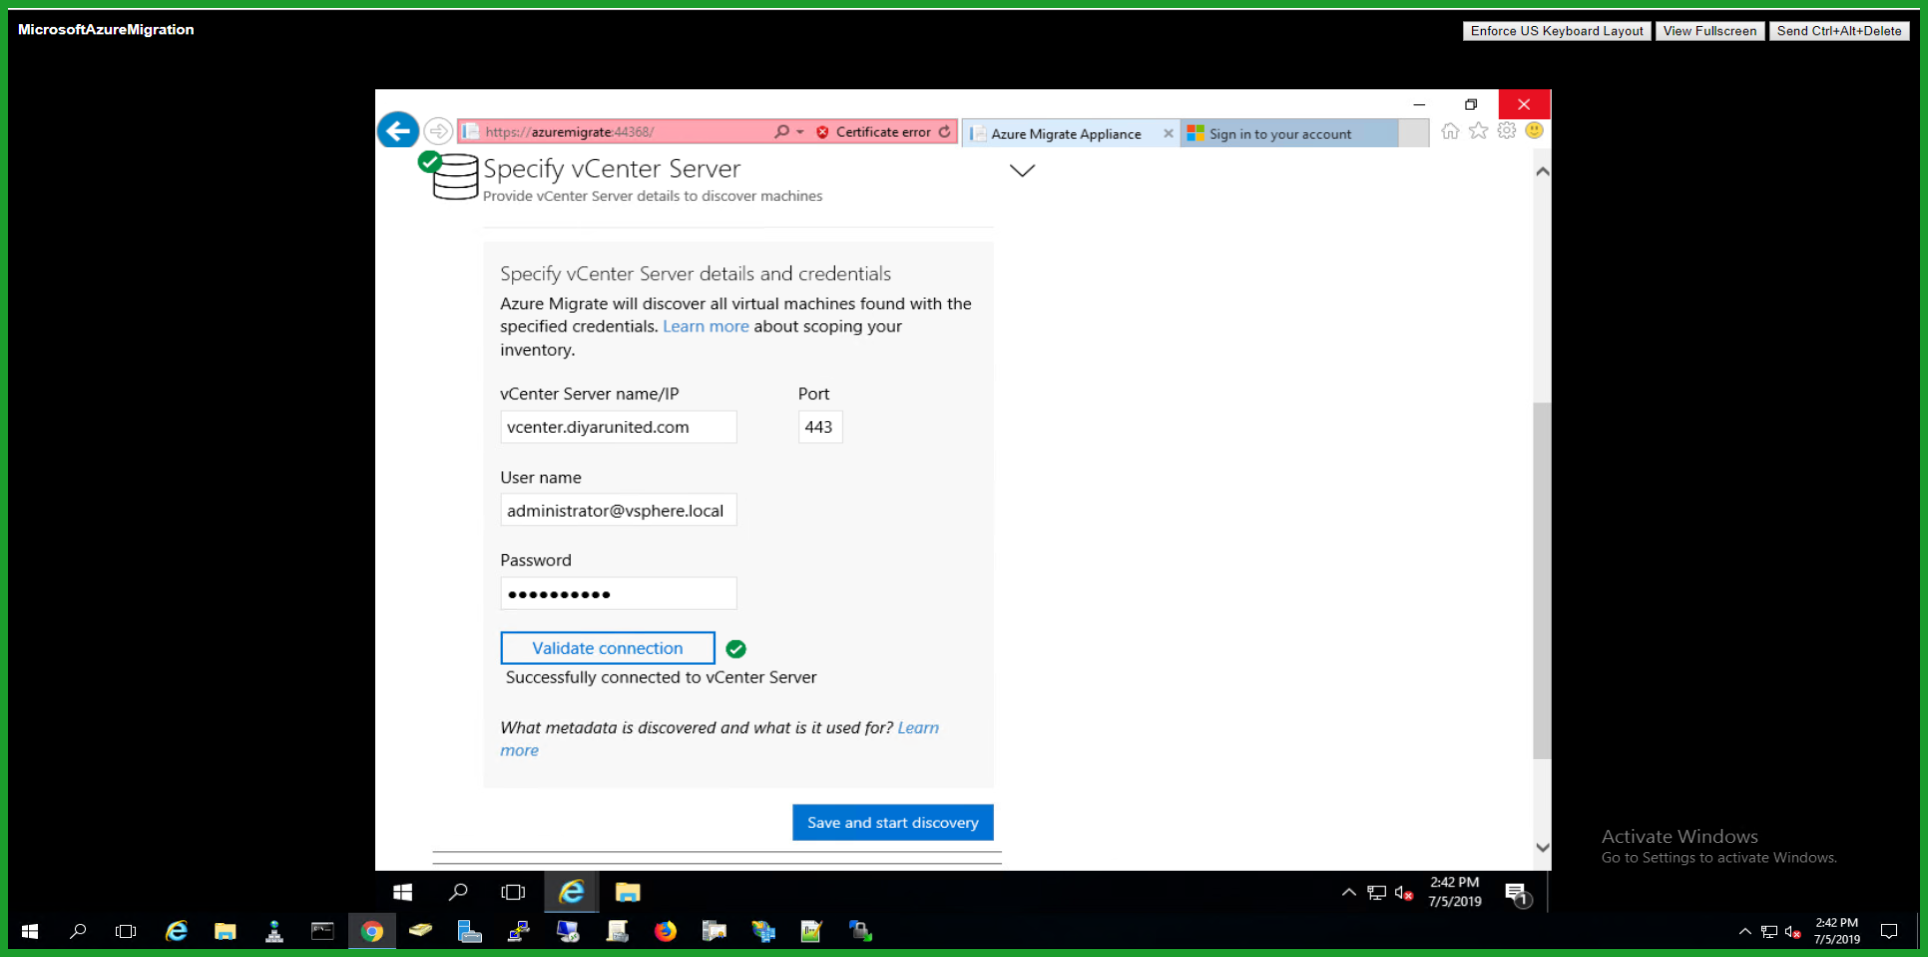The image size is (1928, 957).
Task: Click Save and start discovery button
Action: 893,822
